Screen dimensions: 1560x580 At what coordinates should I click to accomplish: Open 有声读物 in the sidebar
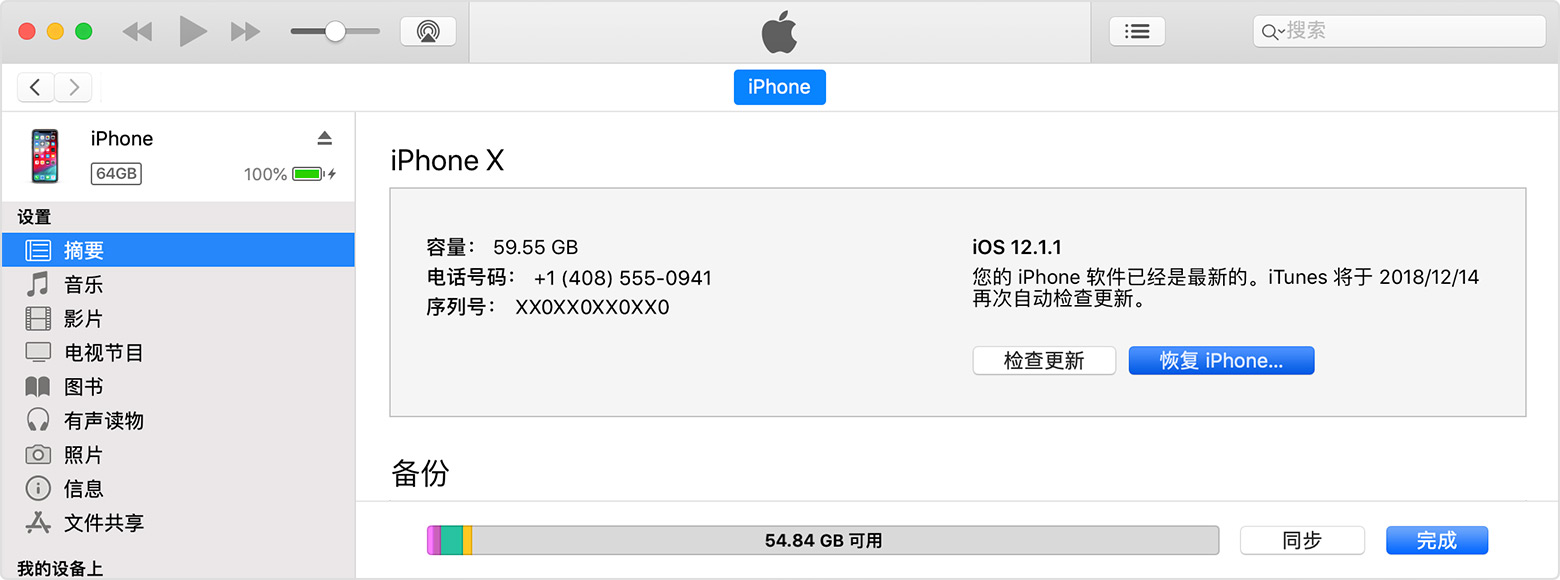click(110, 420)
